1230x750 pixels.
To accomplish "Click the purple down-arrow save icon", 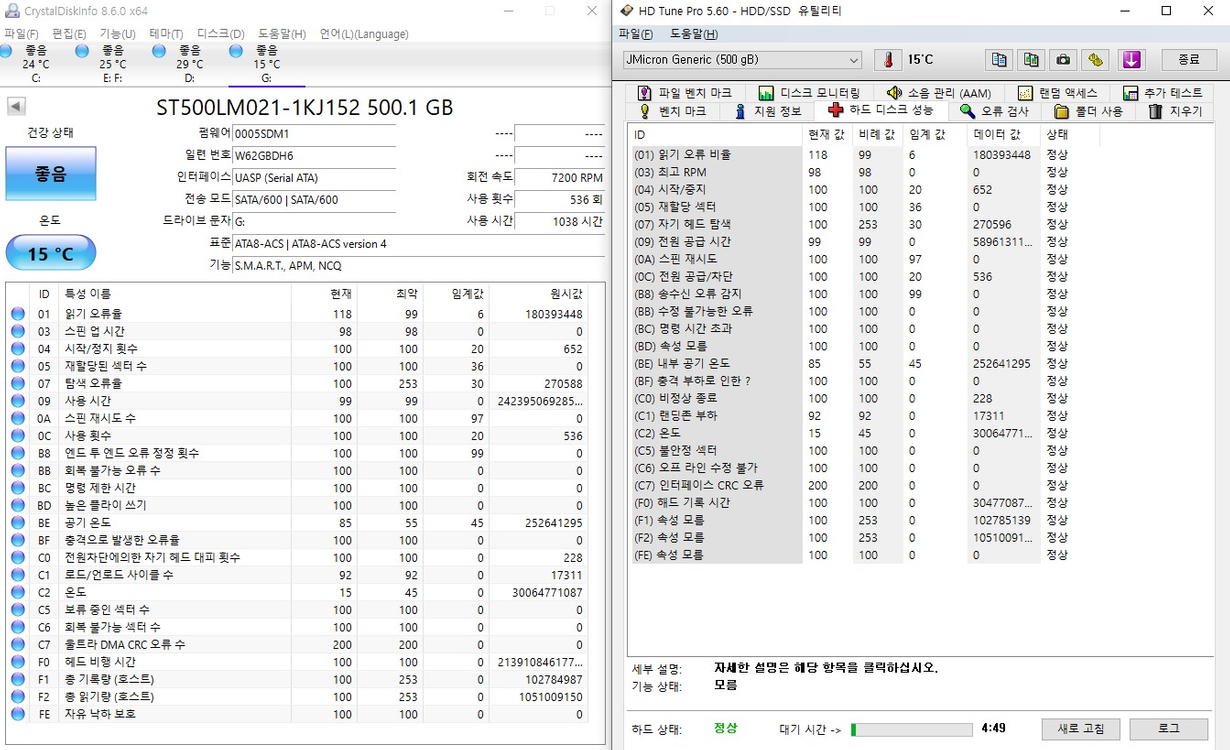I will 1131,59.
